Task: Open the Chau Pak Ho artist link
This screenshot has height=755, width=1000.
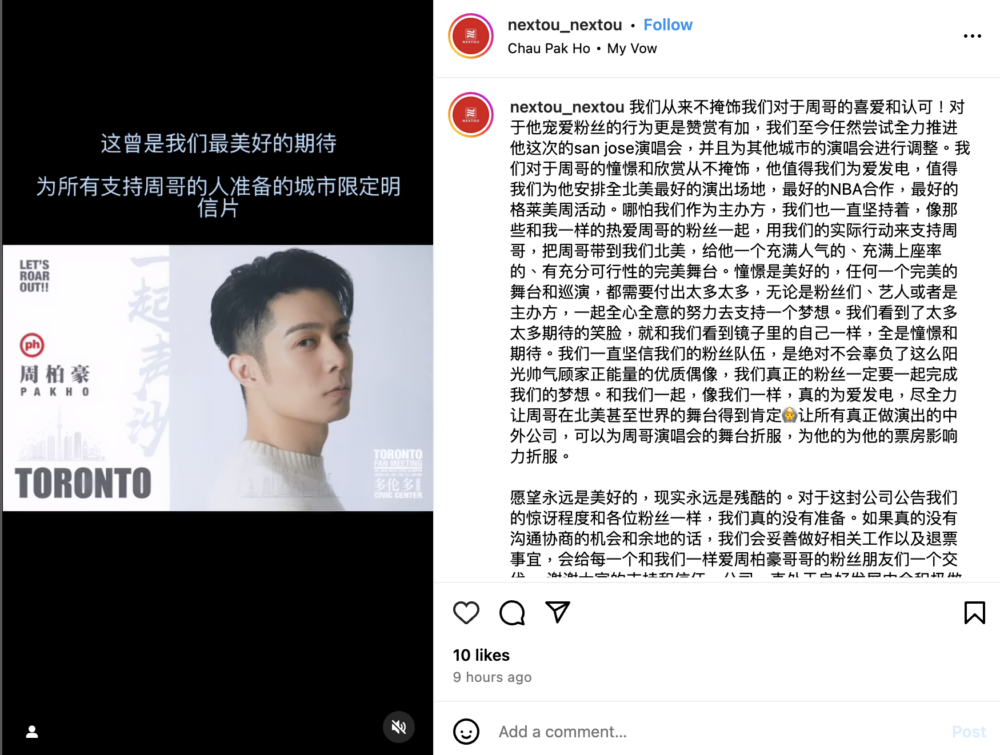Action: click(x=549, y=48)
